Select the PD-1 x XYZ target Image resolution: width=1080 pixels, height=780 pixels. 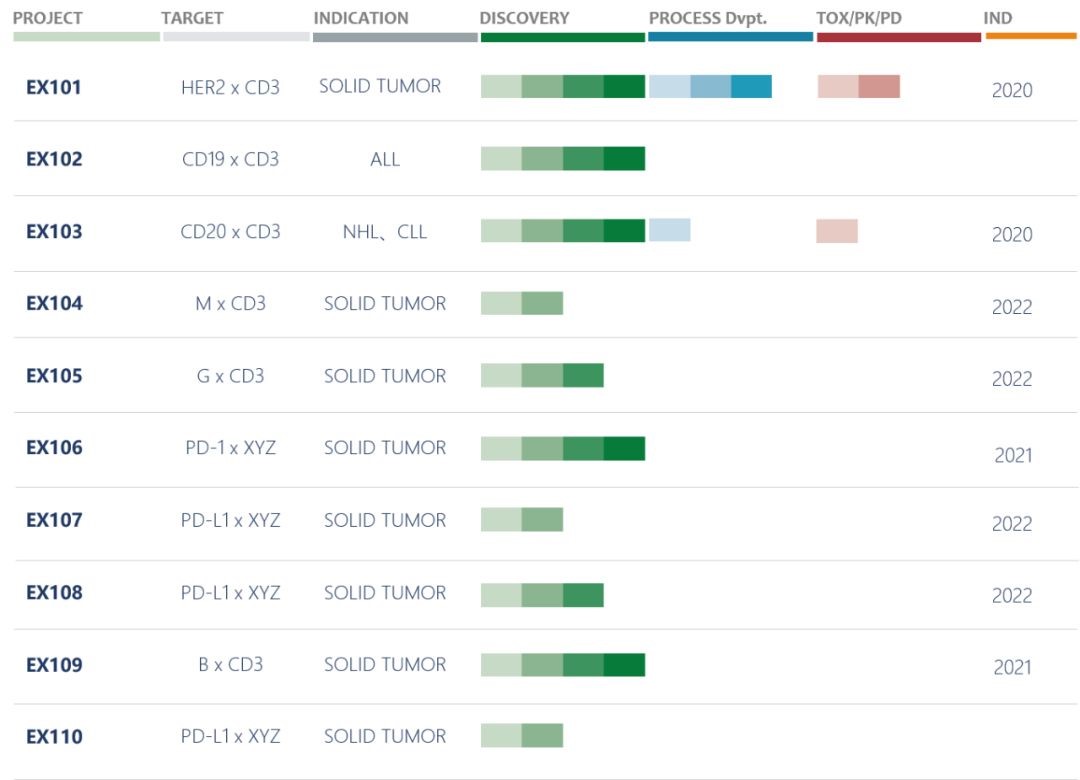230,448
